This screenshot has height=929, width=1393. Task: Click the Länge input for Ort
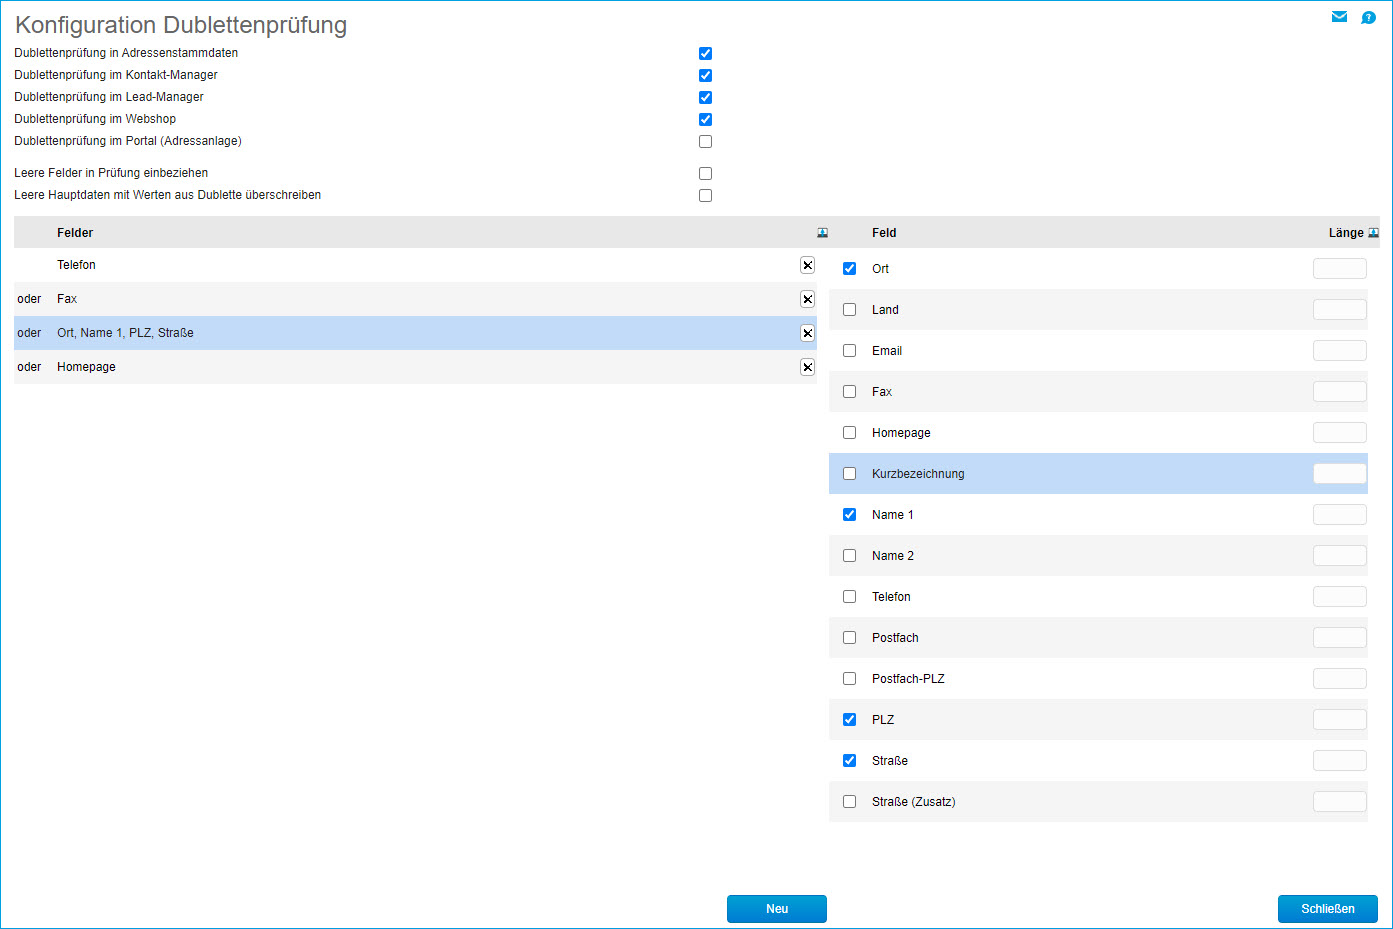(x=1339, y=269)
